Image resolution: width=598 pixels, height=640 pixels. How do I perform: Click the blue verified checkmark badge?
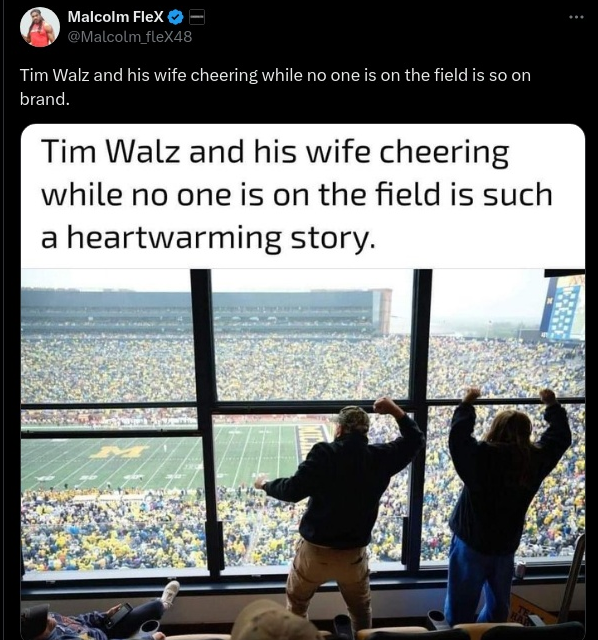click(176, 17)
